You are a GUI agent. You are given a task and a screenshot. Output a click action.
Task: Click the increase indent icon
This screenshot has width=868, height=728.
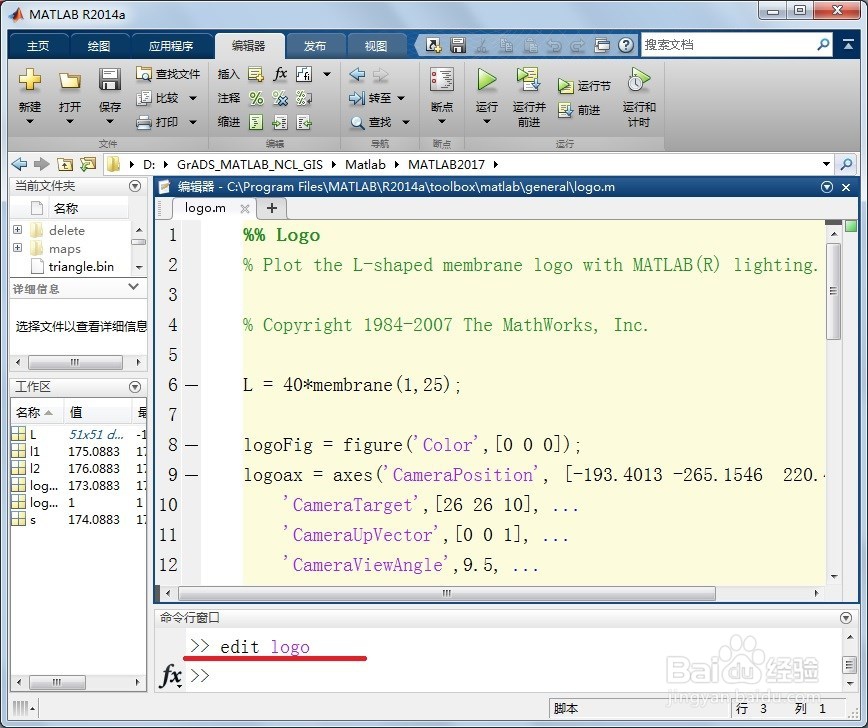[x=280, y=122]
